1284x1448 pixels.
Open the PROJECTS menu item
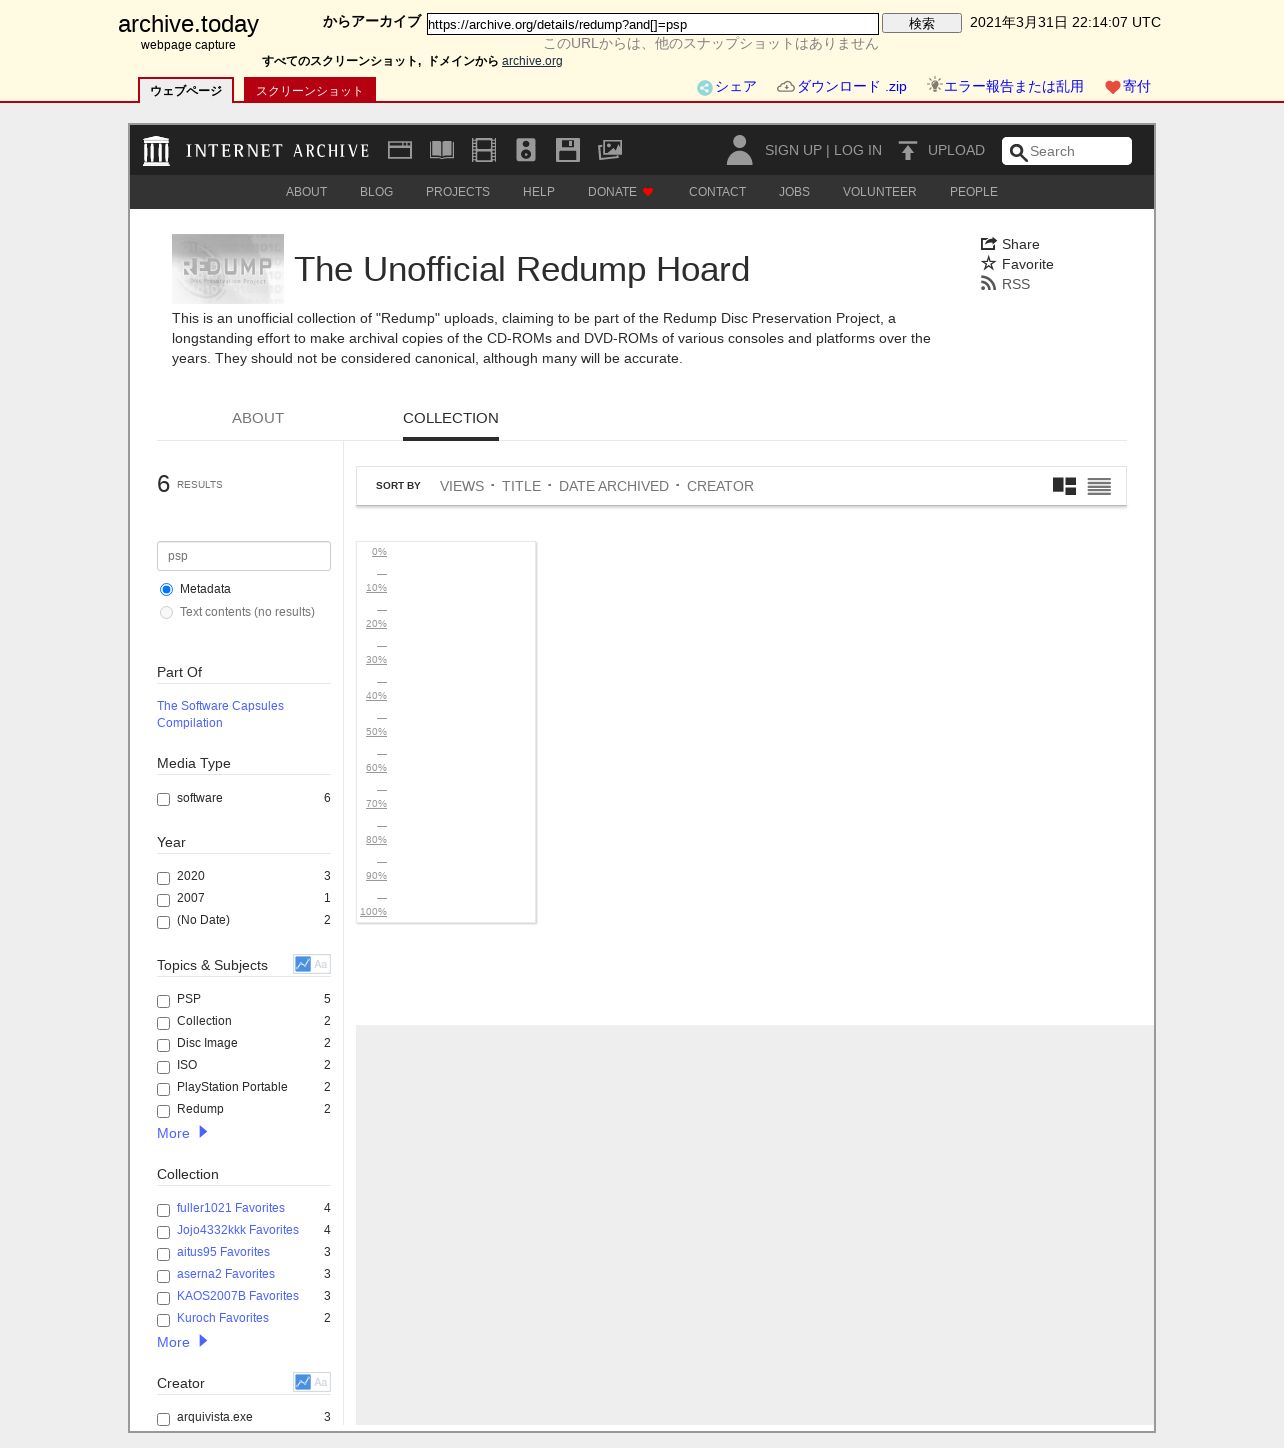(458, 192)
